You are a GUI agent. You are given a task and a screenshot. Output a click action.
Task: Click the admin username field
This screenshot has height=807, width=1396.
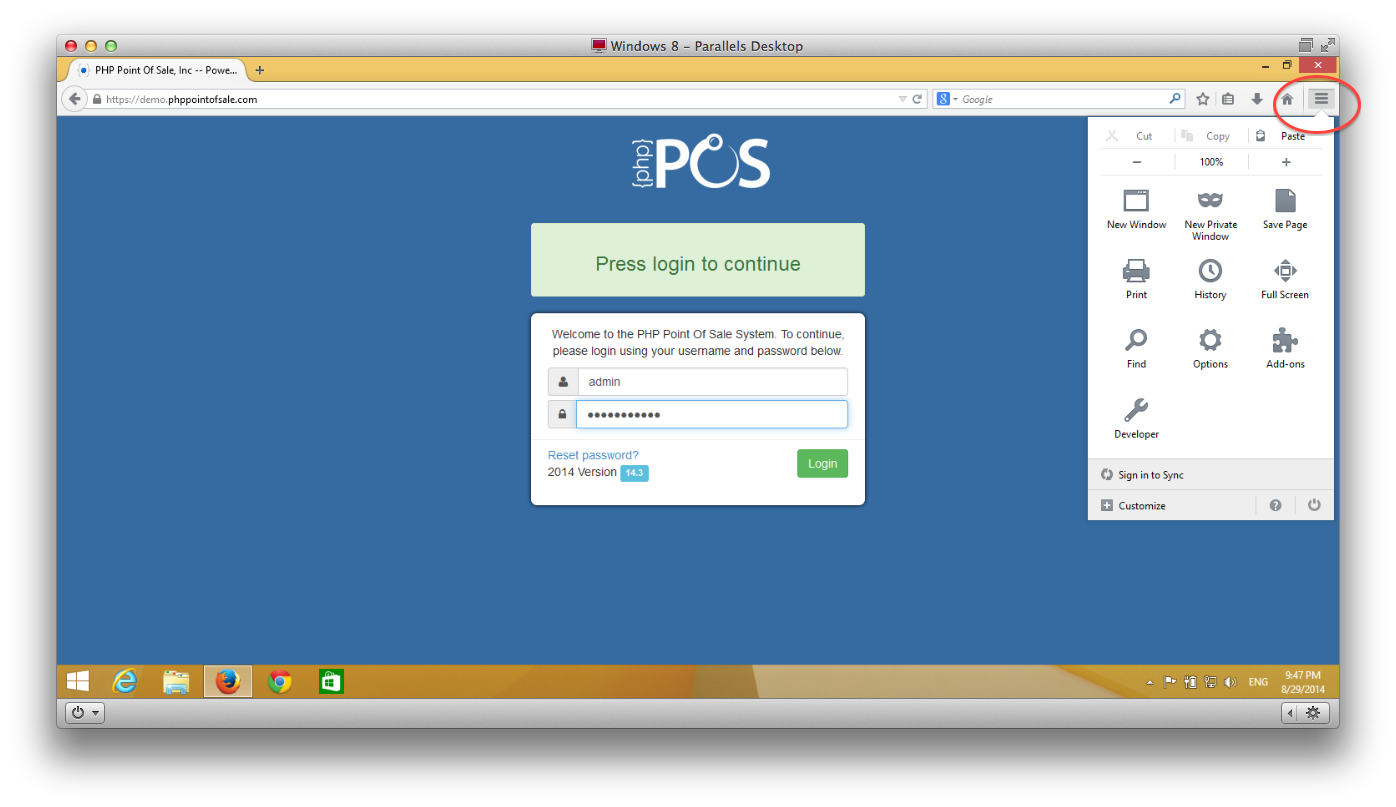click(x=712, y=382)
